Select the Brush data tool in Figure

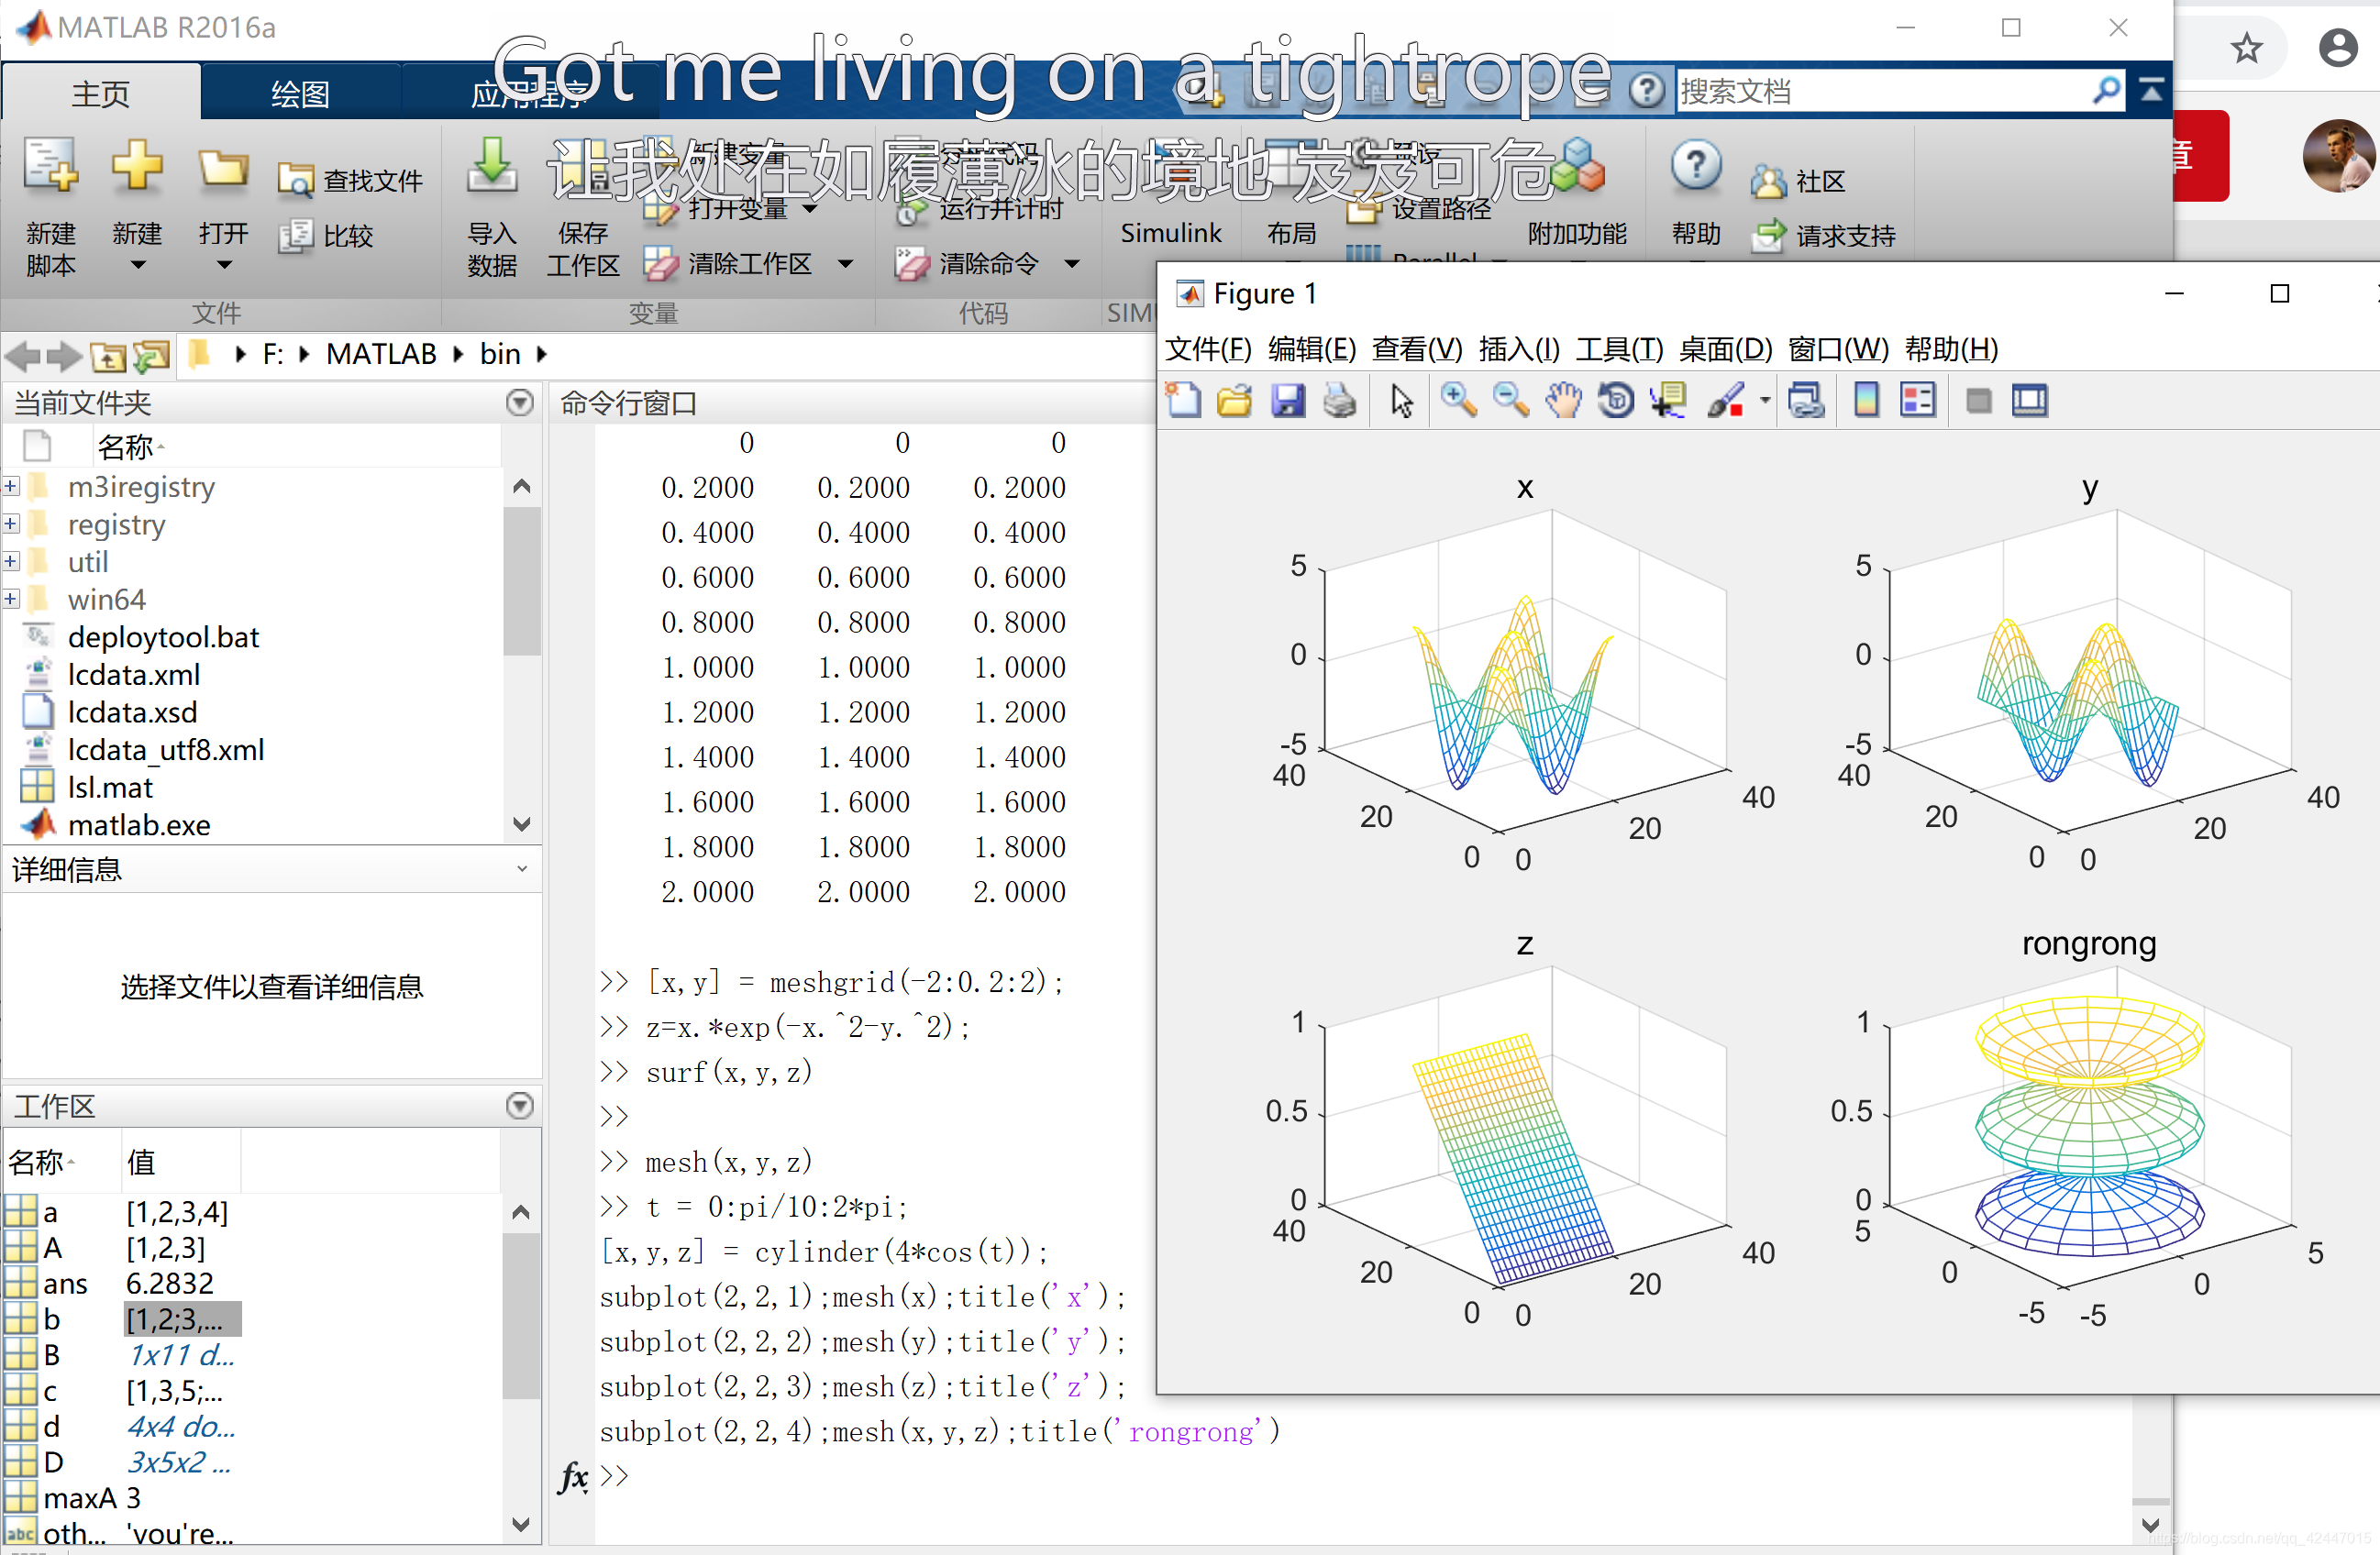1725,401
